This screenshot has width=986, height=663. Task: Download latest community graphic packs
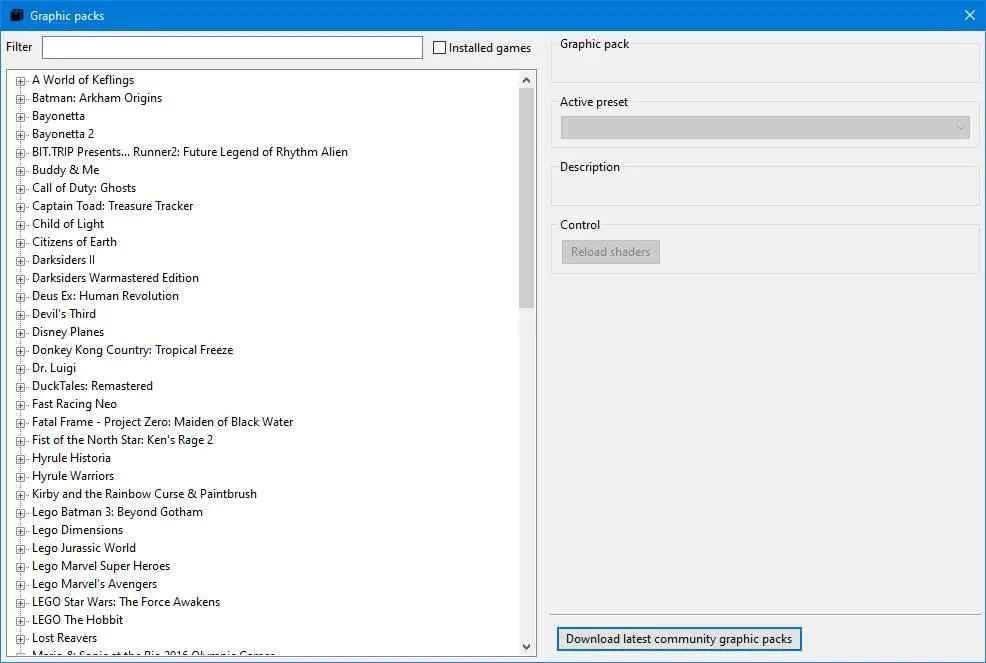click(x=679, y=639)
